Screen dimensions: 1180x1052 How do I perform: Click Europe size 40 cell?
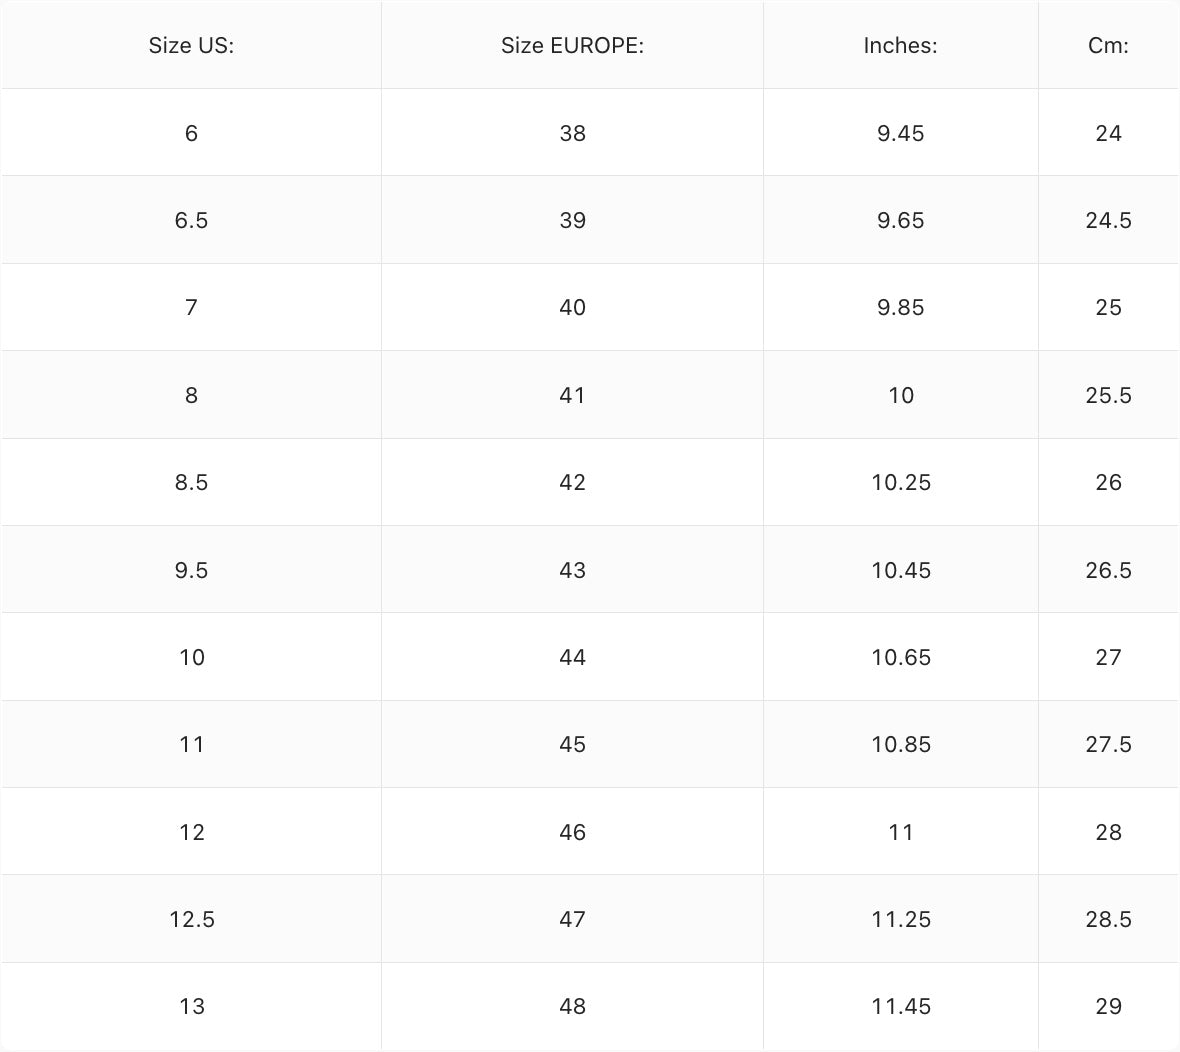(572, 307)
